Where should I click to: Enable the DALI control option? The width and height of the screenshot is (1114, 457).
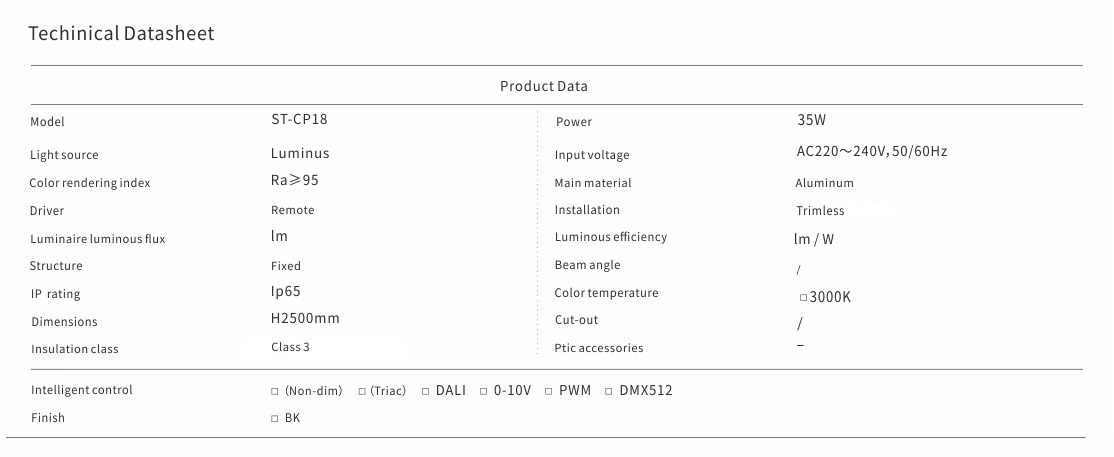(x=425, y=391)
